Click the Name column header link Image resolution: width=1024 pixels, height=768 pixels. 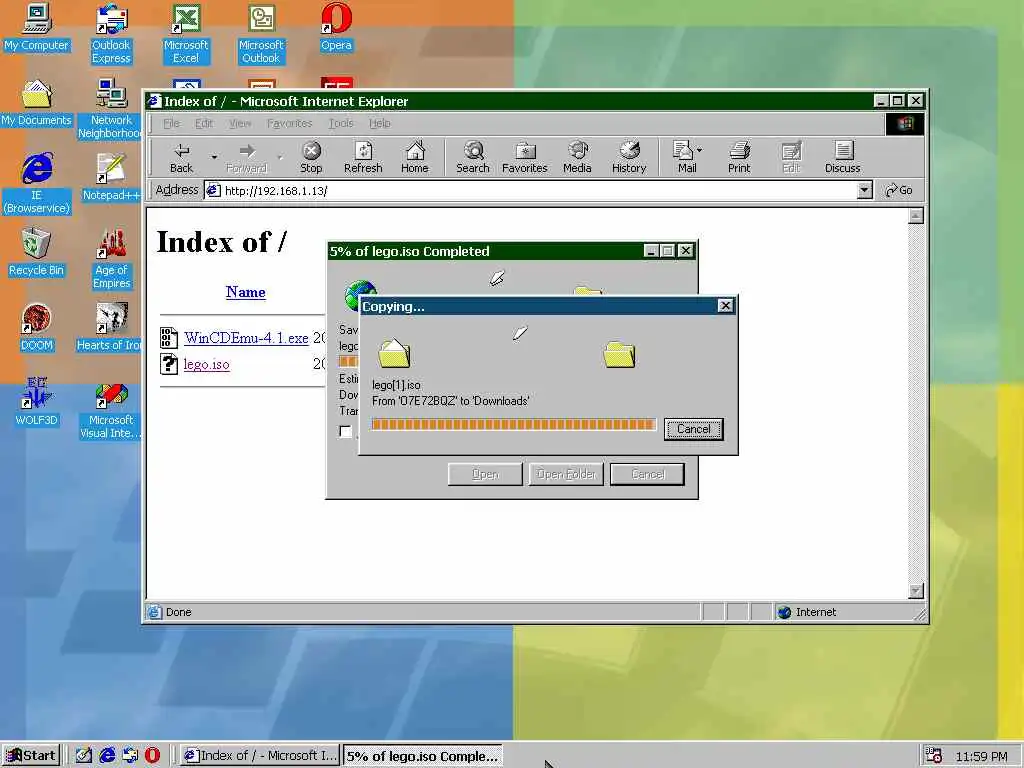click(246, 292)
